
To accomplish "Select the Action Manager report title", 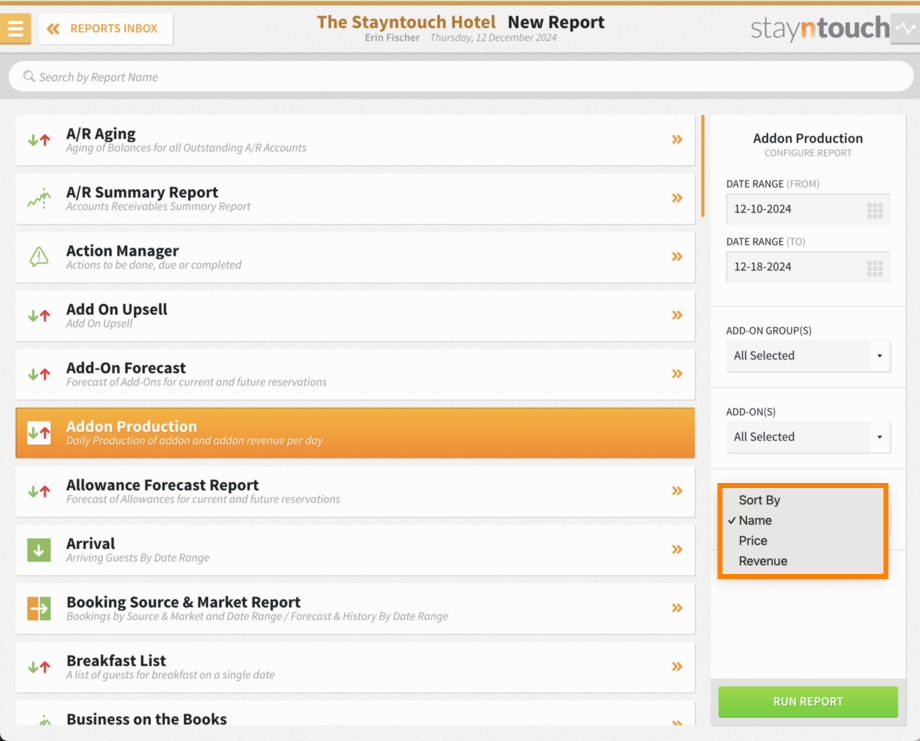I will pyautogui.click(x=123, y=251).
